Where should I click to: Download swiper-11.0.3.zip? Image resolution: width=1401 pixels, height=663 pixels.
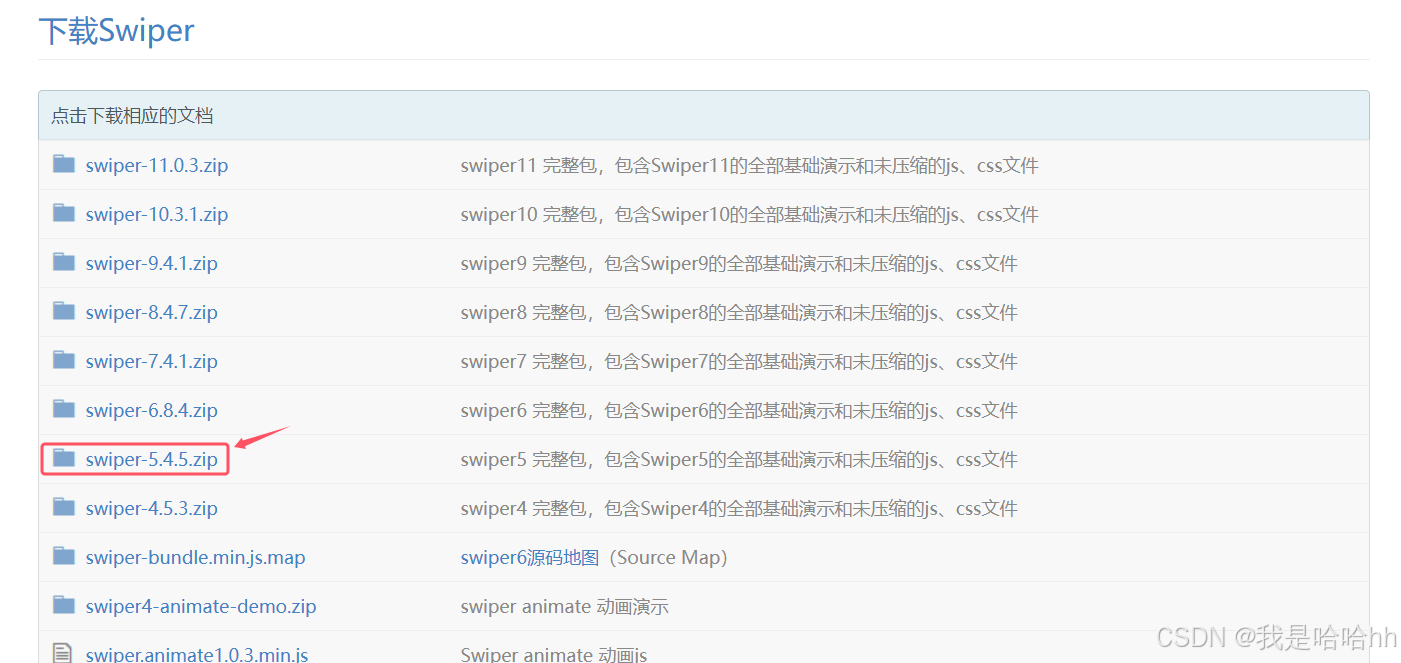tap(157, 166)
